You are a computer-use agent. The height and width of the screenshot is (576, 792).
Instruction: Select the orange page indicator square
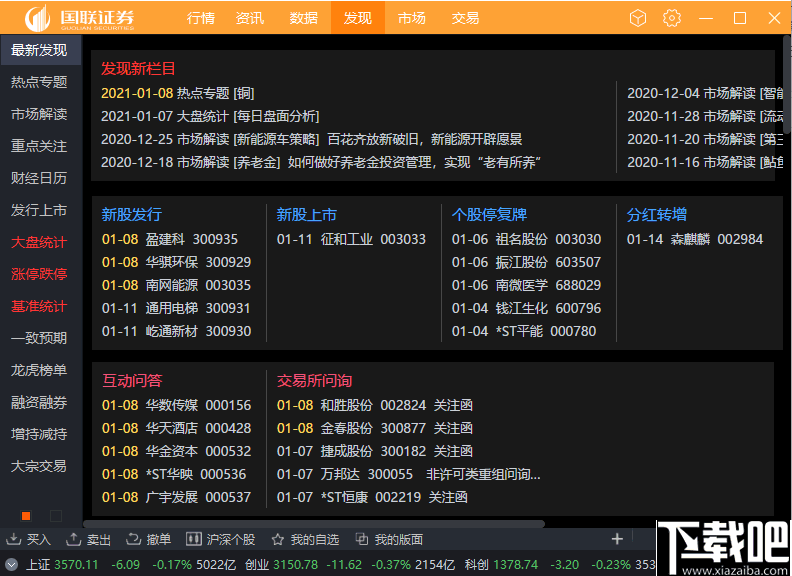[26, 516]
